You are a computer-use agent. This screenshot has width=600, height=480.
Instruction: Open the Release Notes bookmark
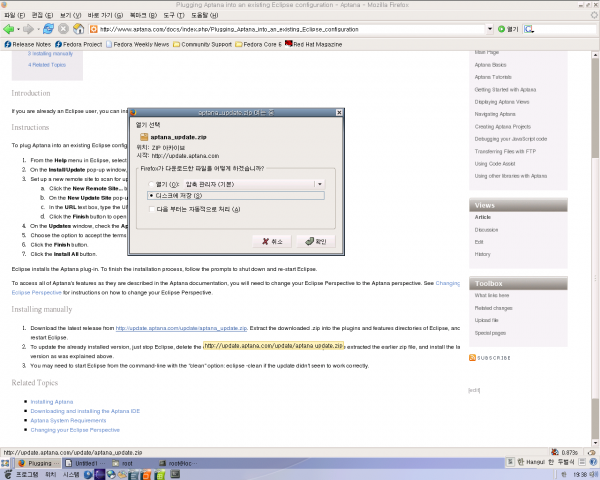click(x=28, y=44)
